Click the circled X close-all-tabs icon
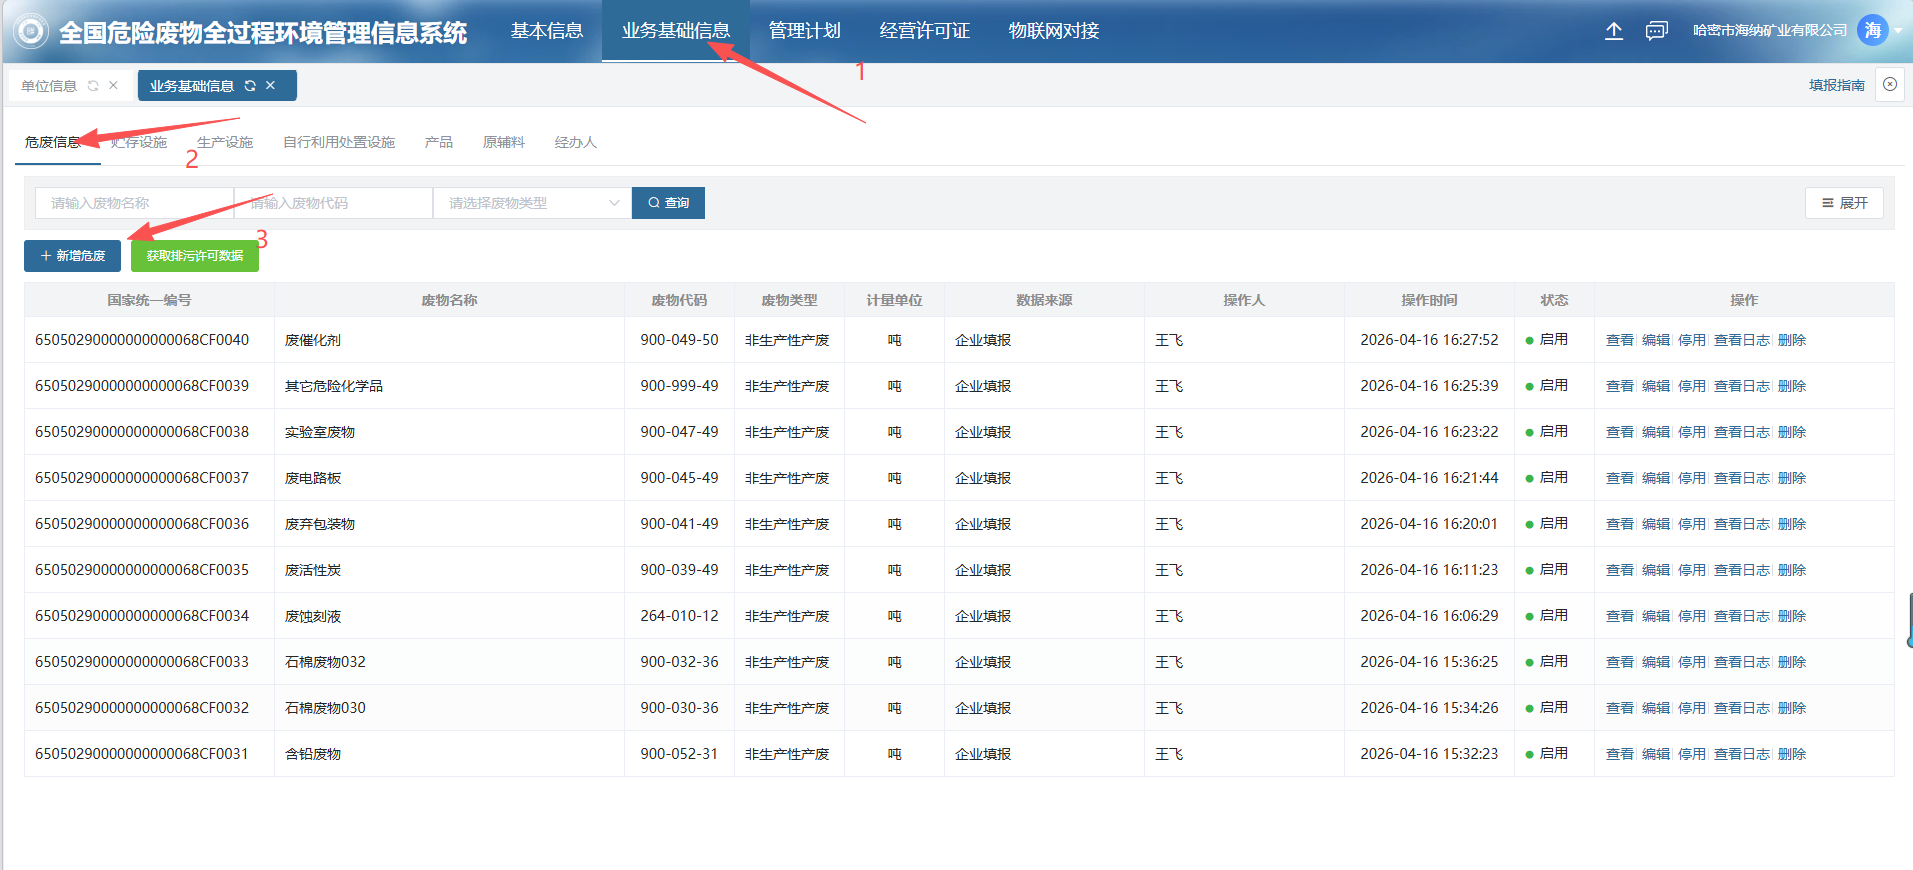Image resolution: width=1913 pixels, height=870 pixels. coord(1889,85)
